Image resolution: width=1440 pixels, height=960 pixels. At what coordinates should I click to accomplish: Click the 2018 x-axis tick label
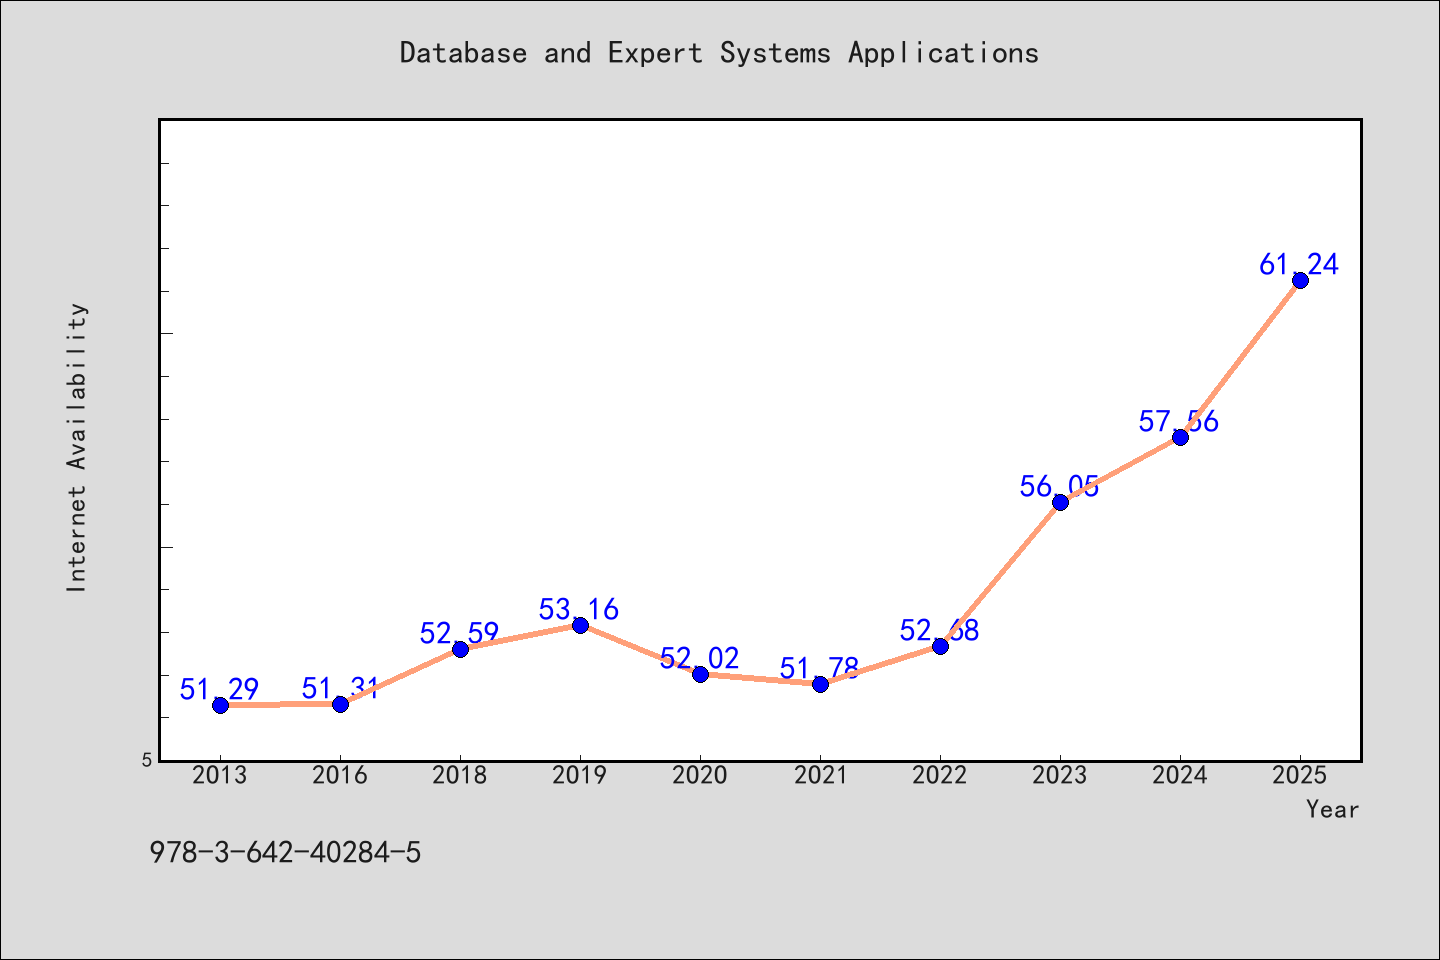(x=460, y=775)
